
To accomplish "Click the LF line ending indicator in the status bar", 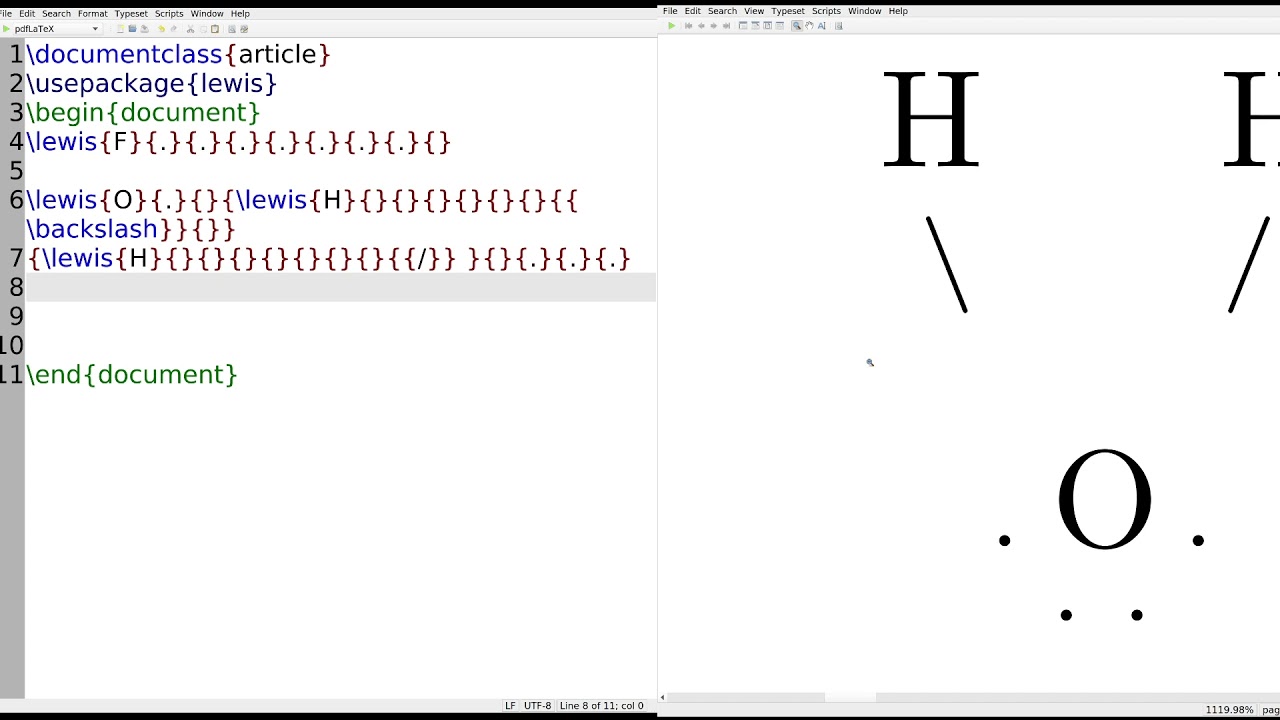I will click(x=510, y=706).
